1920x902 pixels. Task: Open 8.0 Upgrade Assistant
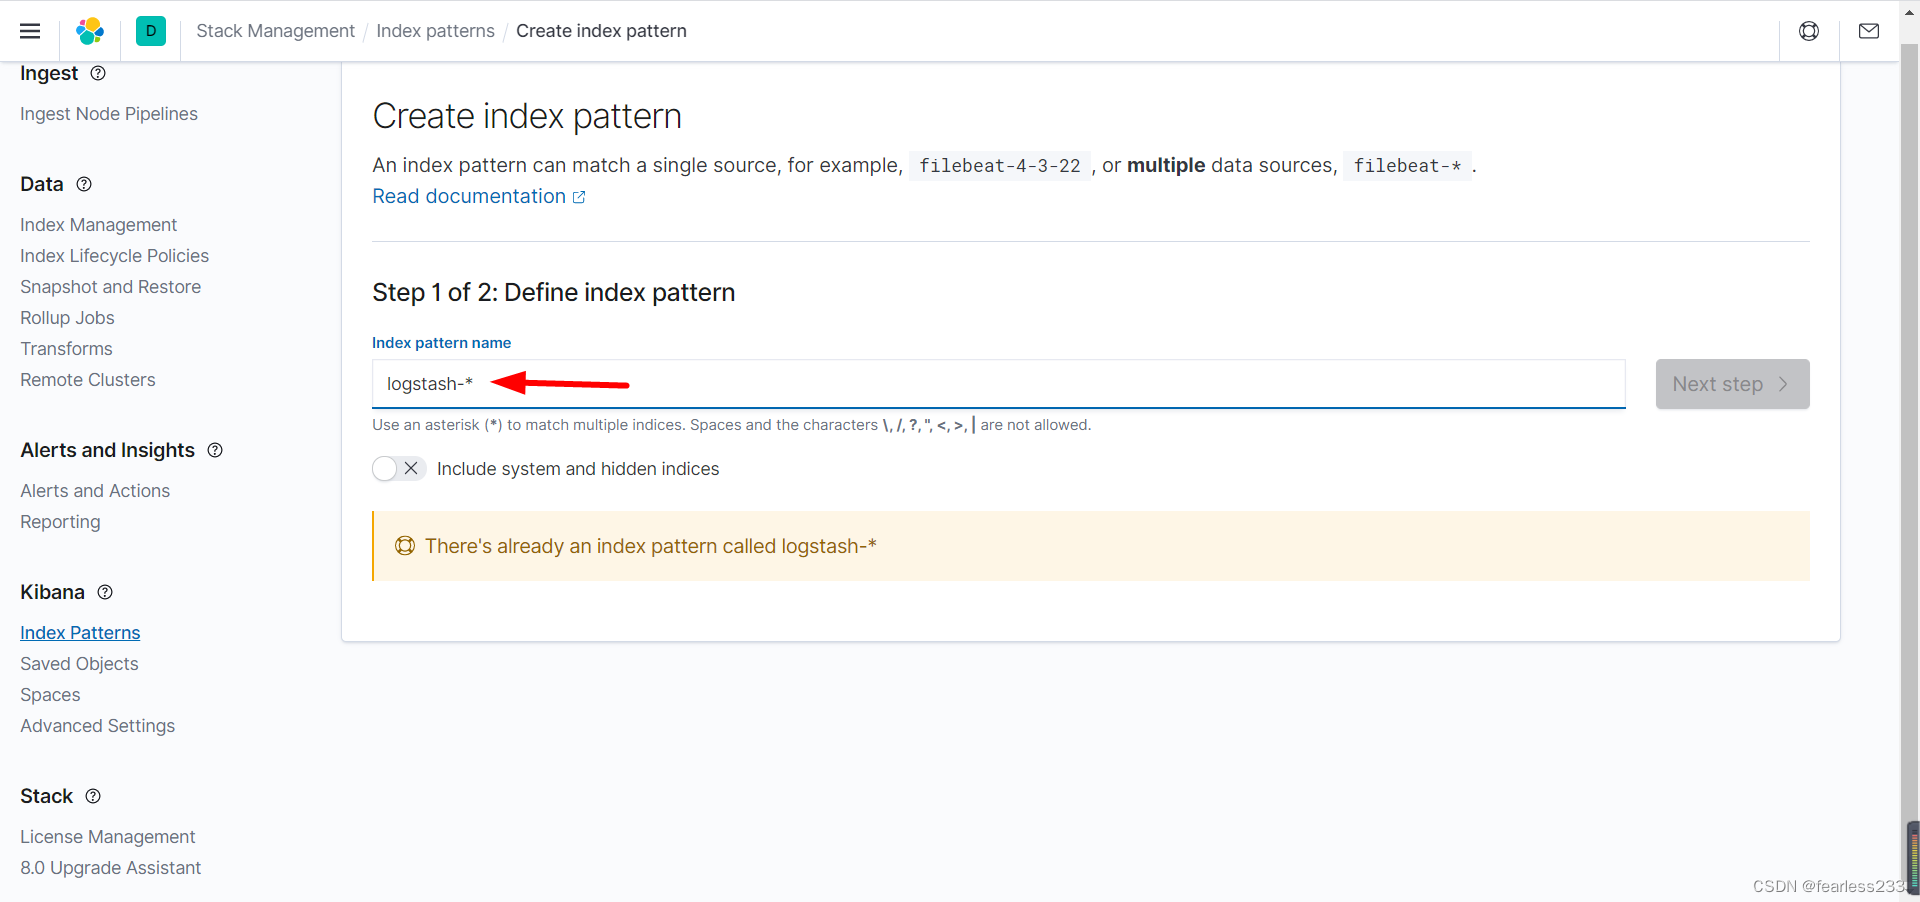(110, 868)
